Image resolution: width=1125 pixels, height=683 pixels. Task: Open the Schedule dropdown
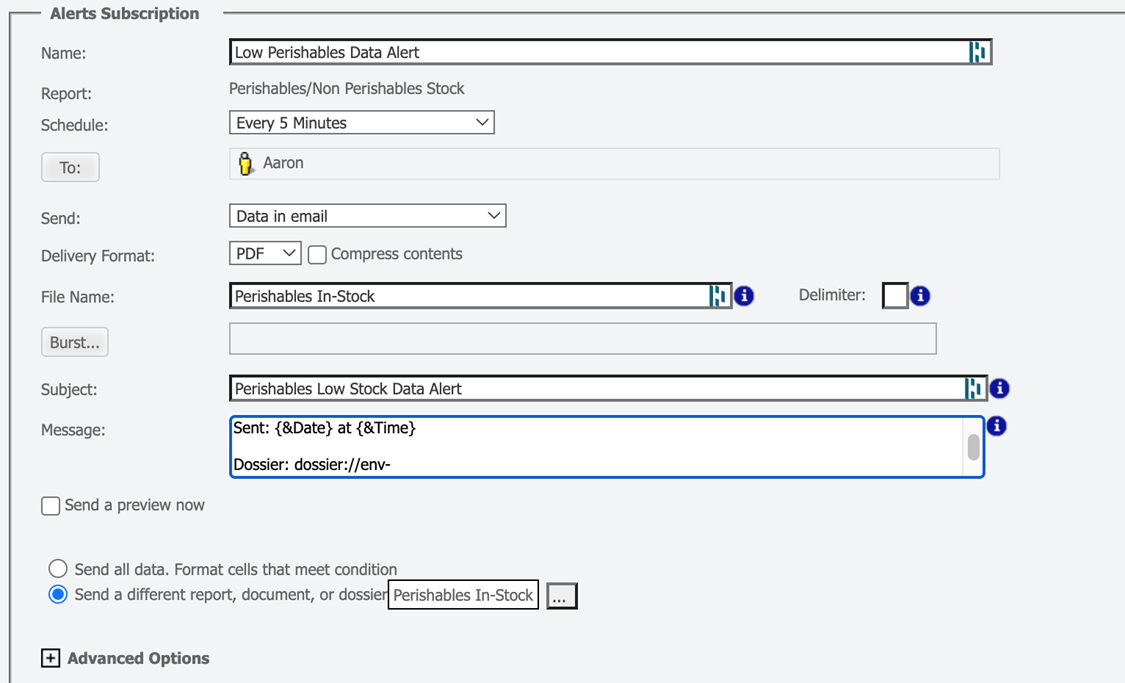pyautogui.click(x=361, y=123)
